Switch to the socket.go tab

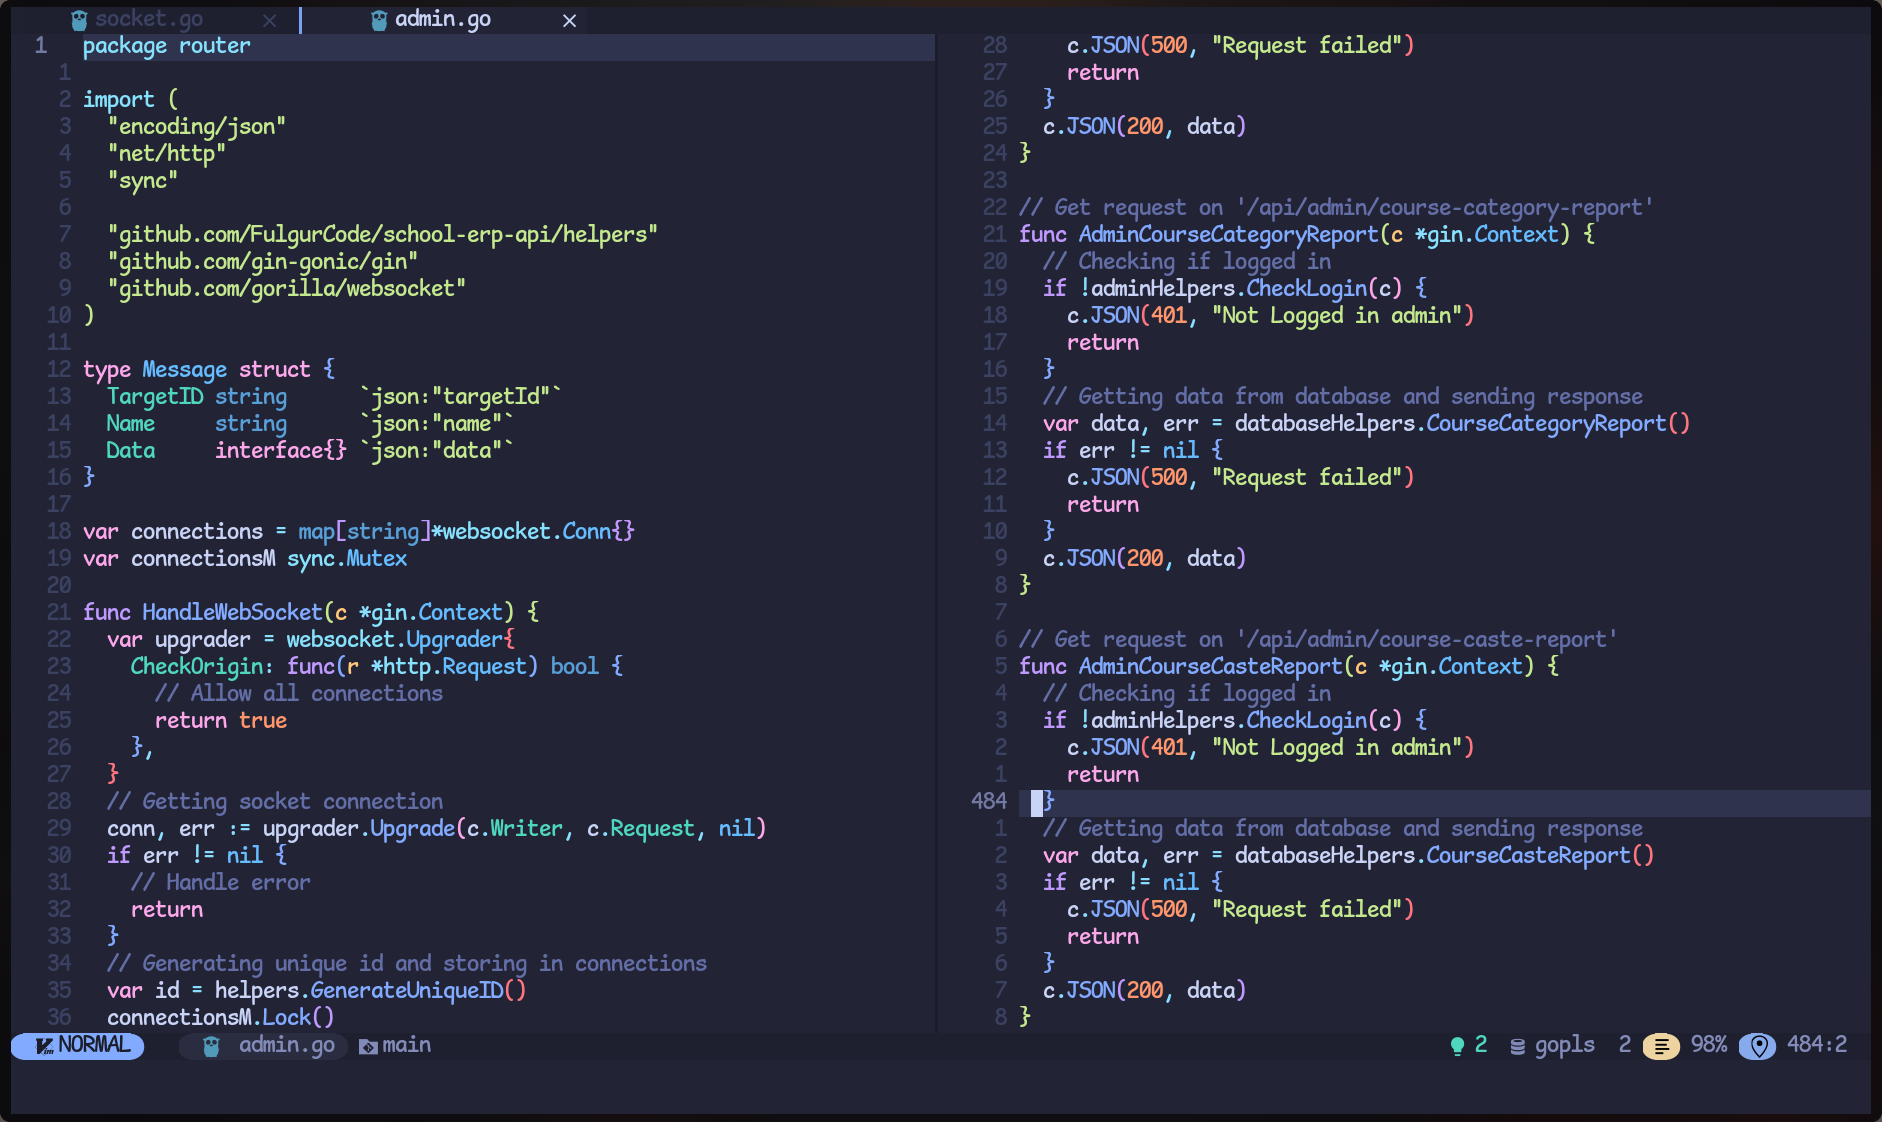(149, 20)
